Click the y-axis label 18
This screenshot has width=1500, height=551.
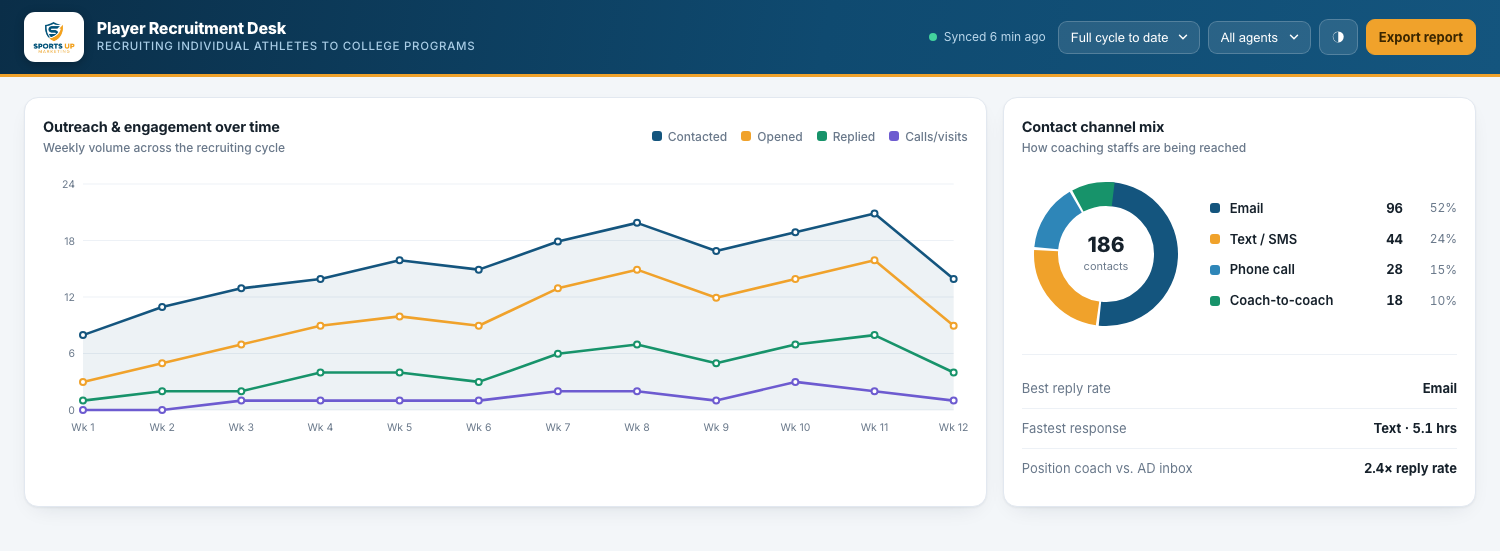pyautogui.click(x=68, y=241)
